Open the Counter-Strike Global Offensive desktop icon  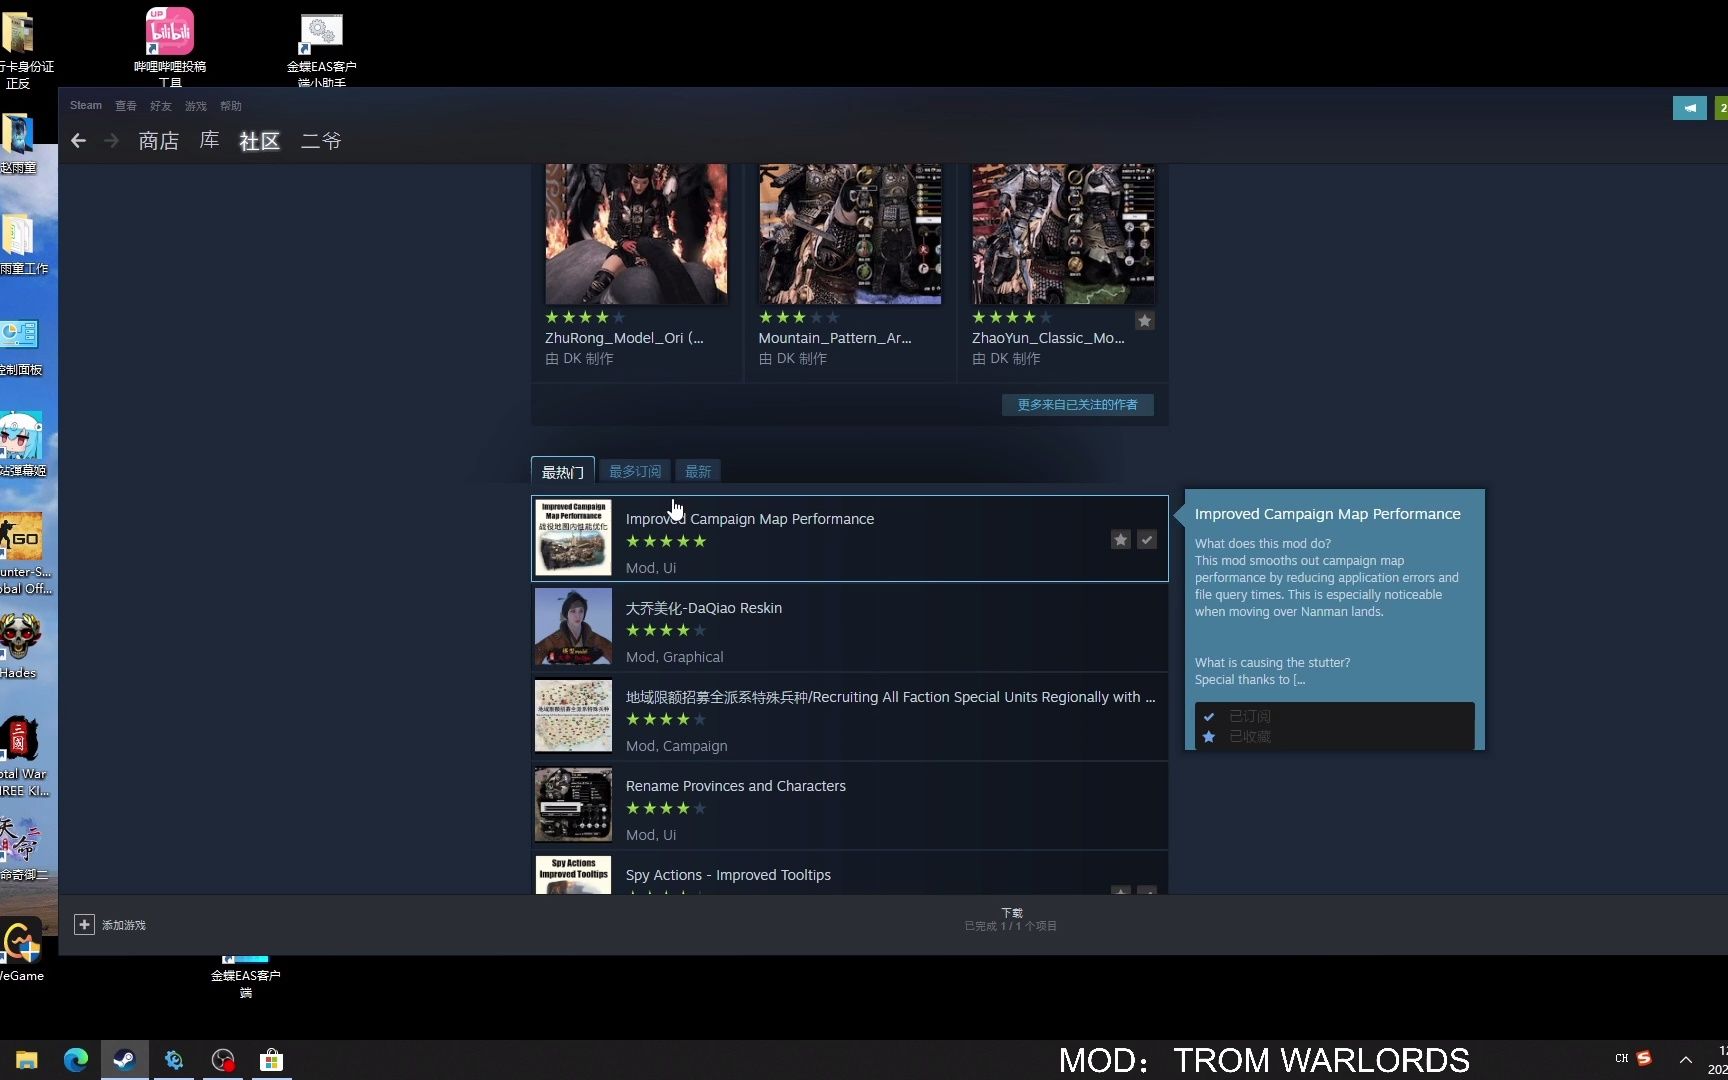[24, 553]
